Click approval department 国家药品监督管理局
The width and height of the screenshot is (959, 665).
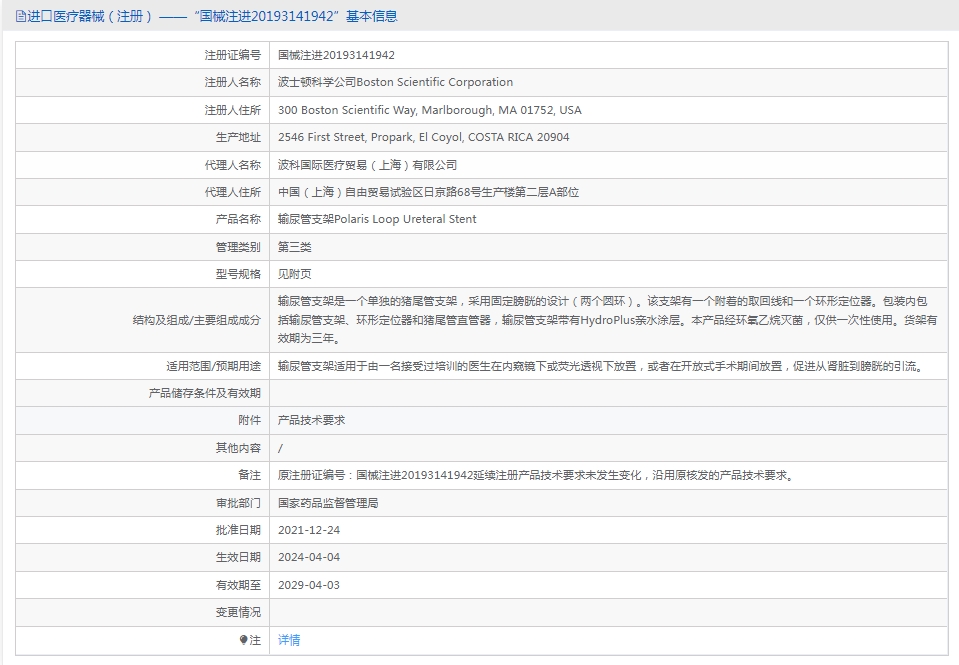click(x=328, y=503)
